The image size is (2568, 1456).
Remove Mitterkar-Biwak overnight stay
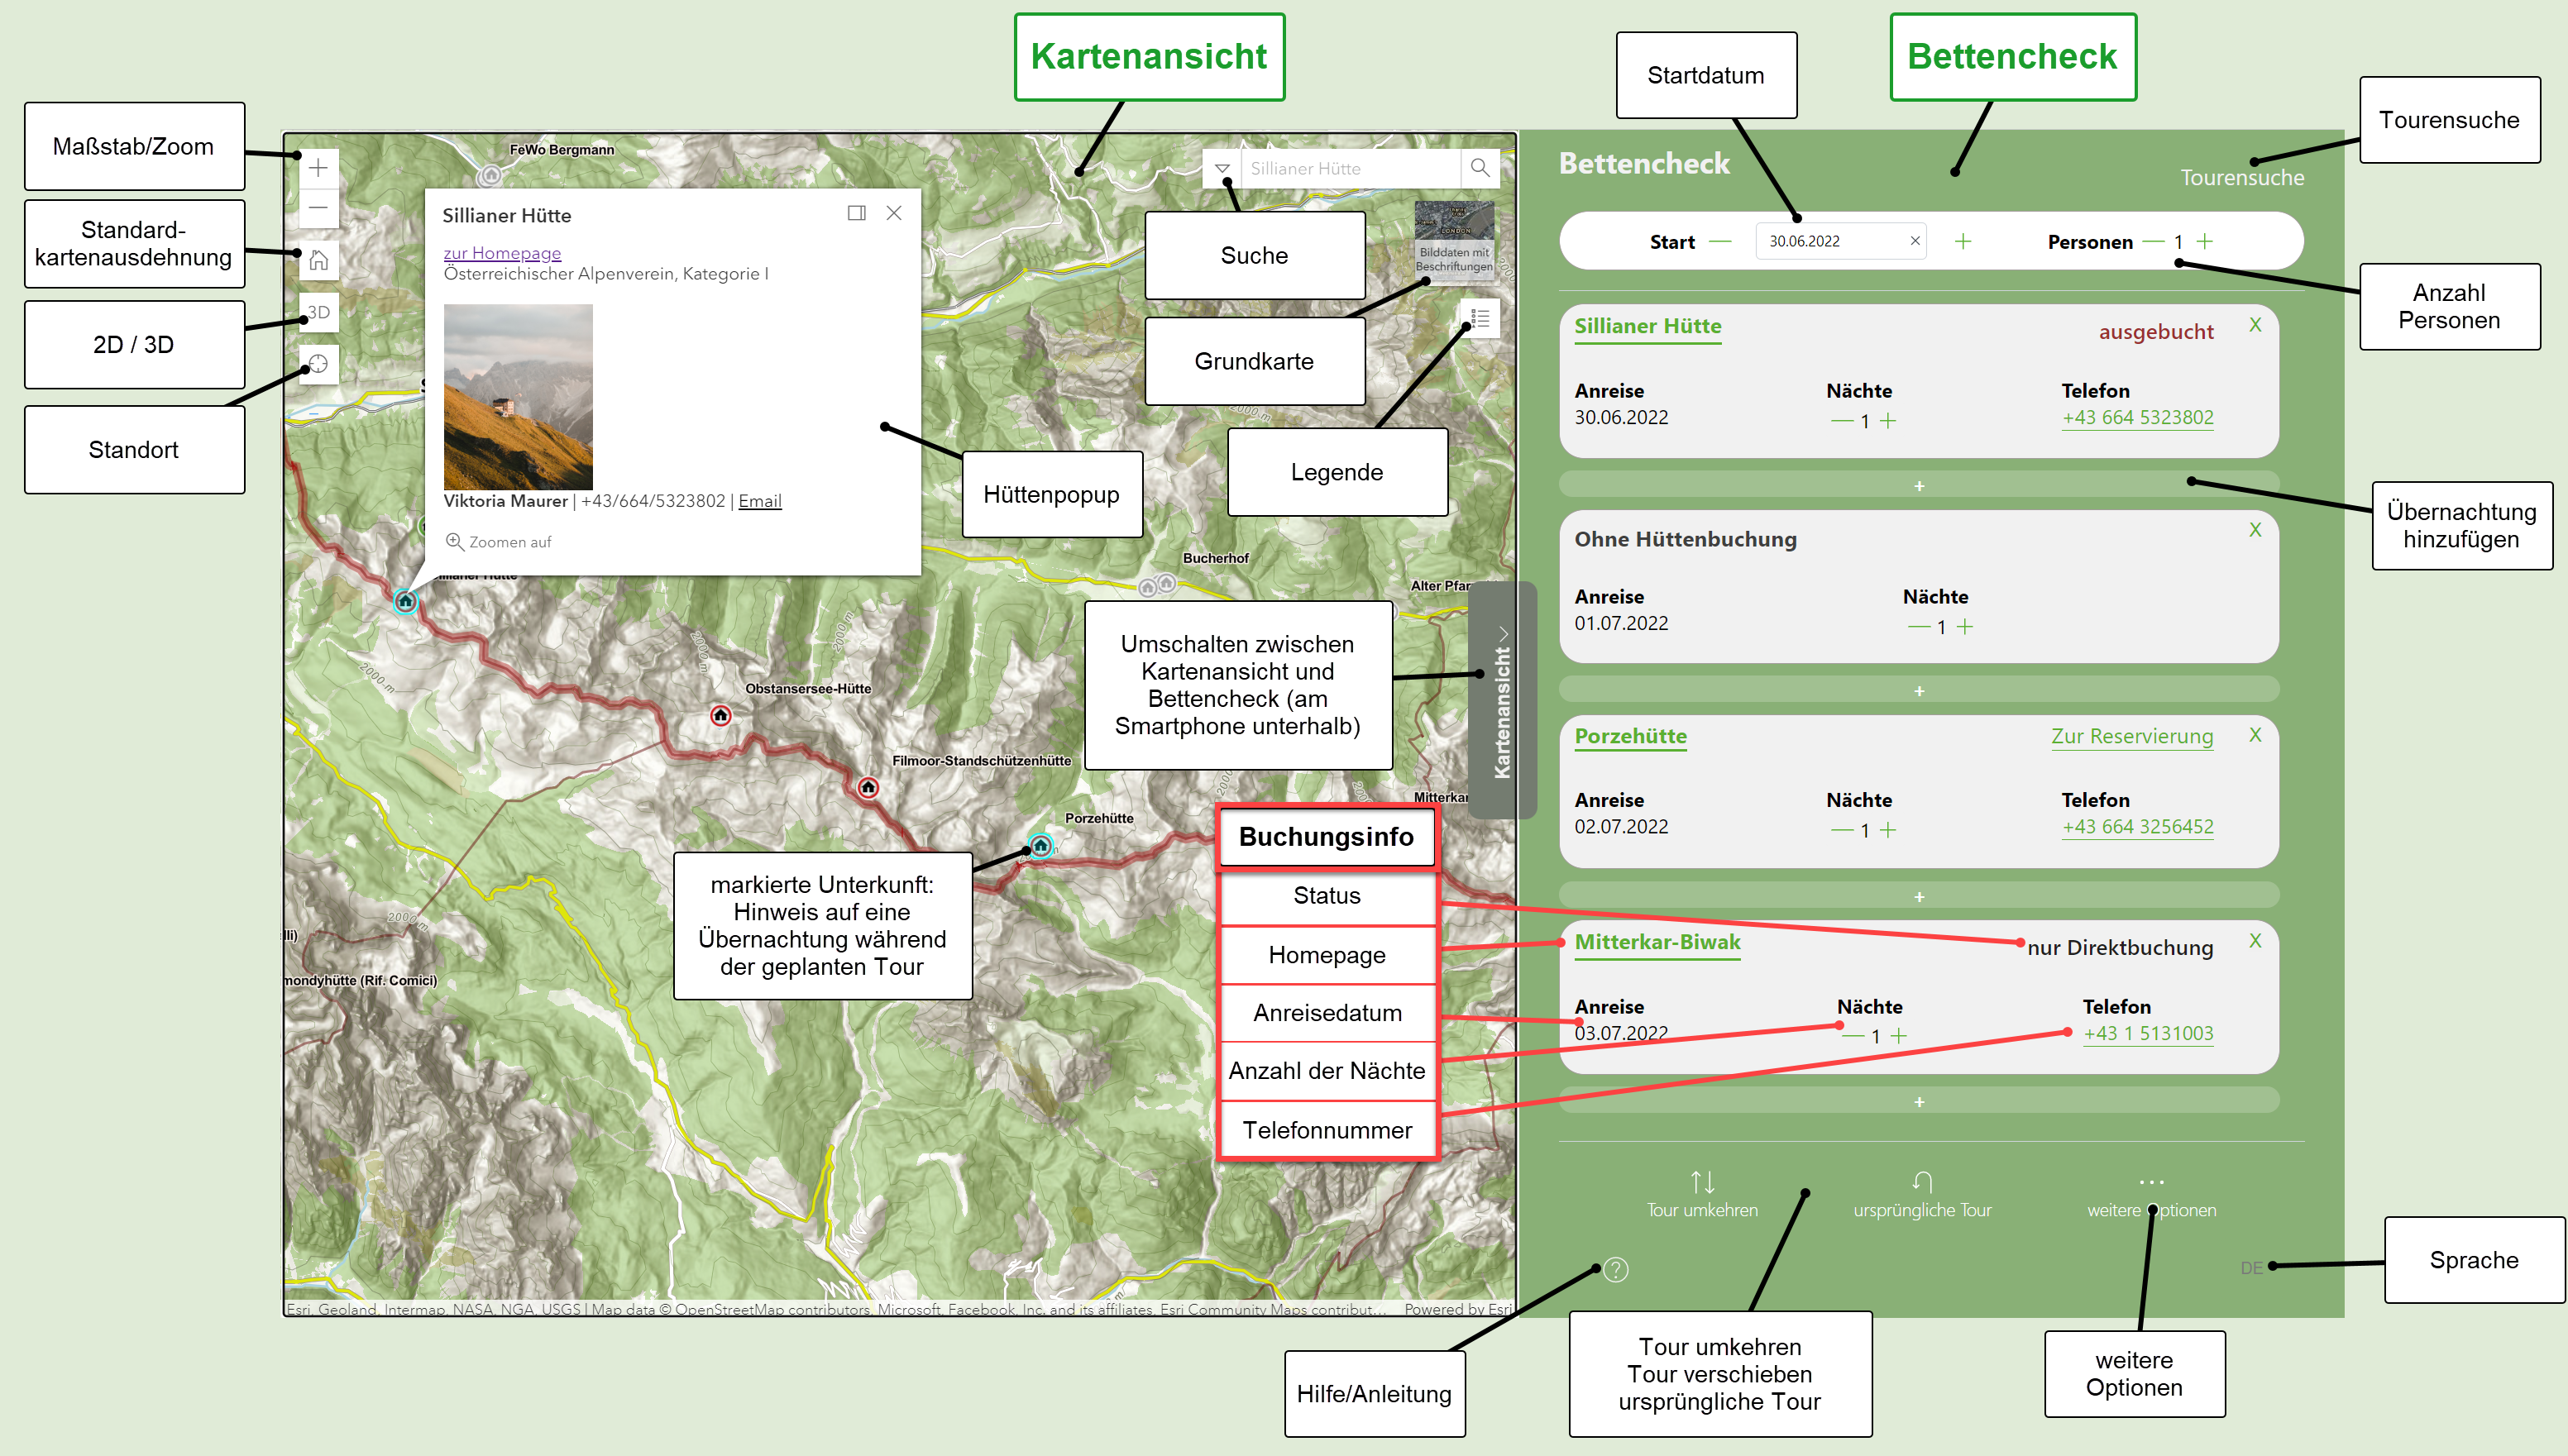coord(2255,941)
